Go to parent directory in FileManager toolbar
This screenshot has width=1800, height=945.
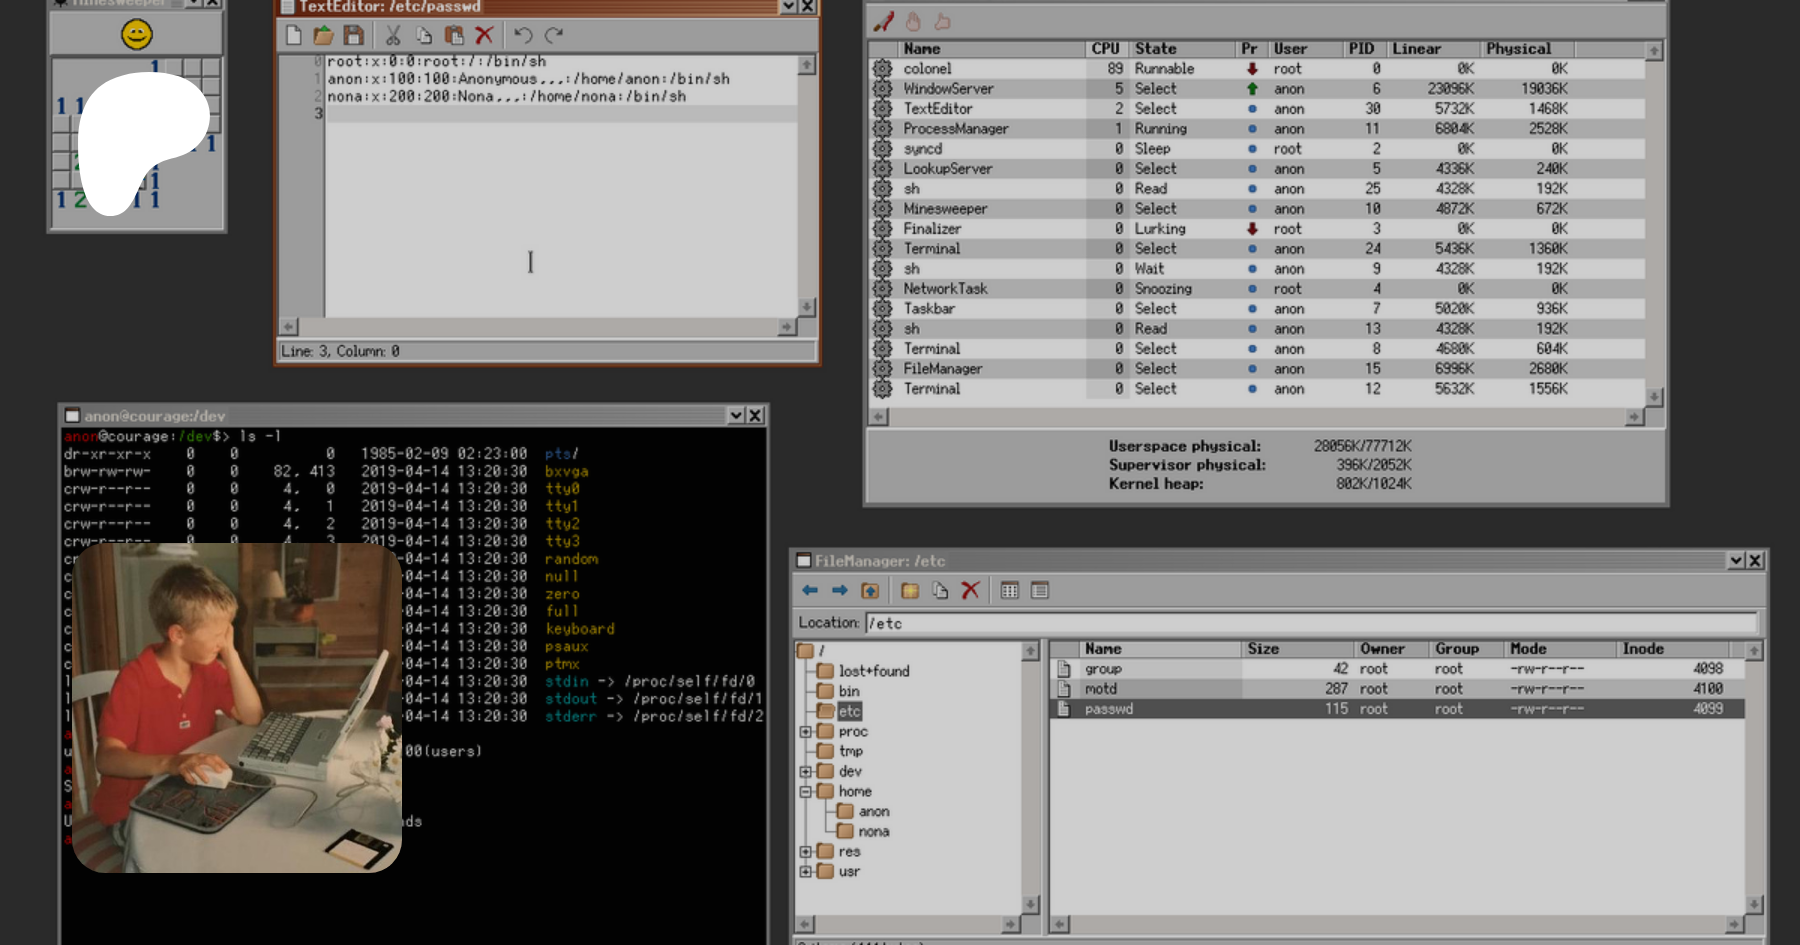coord(870,591)
